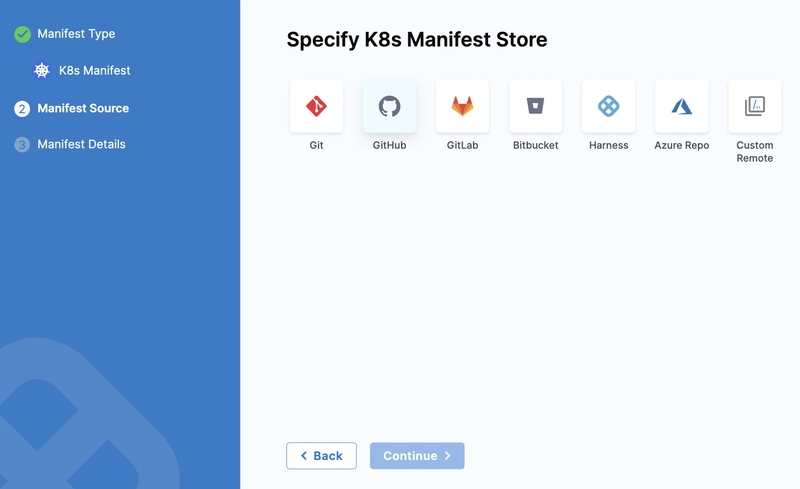Screen dimensions: 800x489
Task: Click the step 3 number badge
Action: pos(22,145)
